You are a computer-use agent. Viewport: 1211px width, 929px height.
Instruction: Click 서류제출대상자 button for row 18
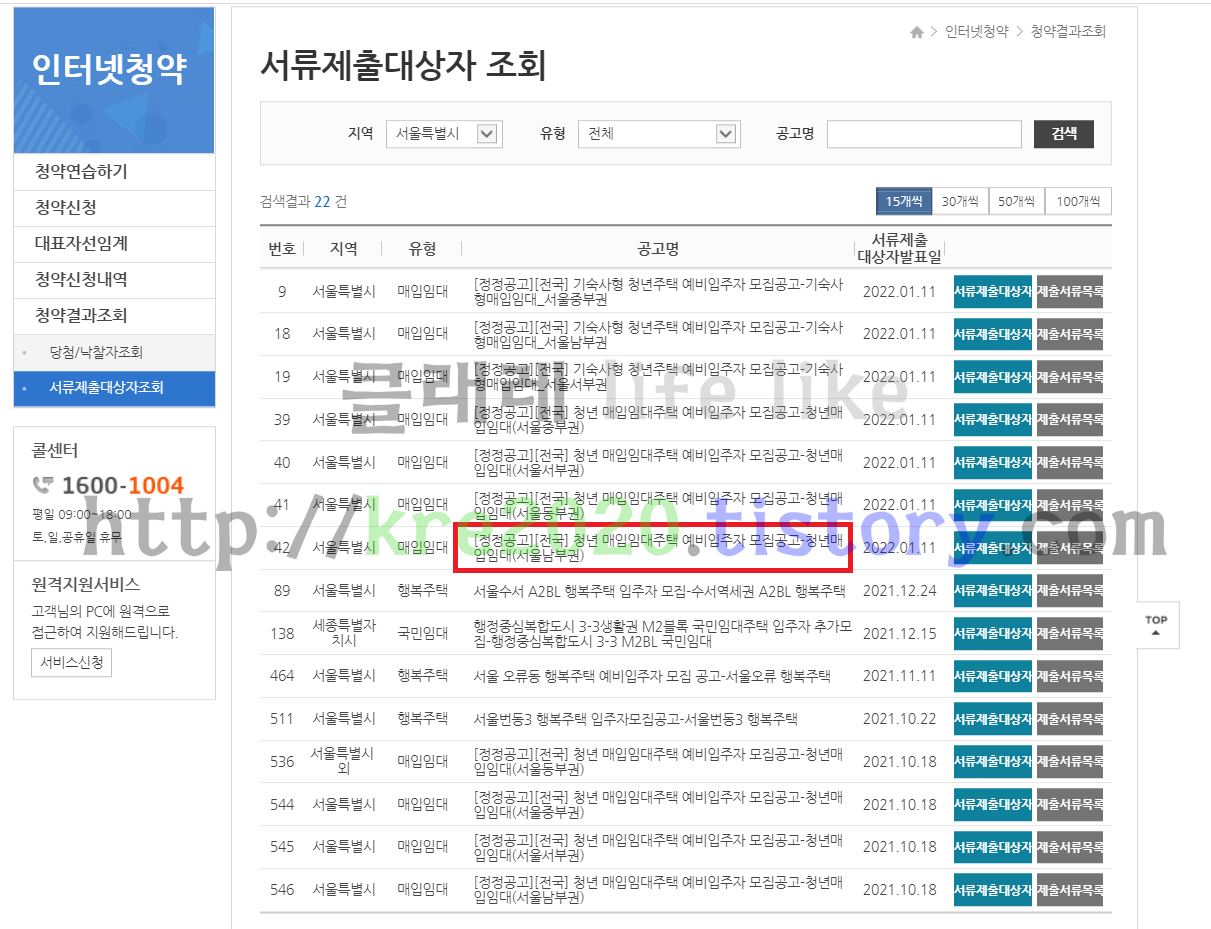point(993,334)
